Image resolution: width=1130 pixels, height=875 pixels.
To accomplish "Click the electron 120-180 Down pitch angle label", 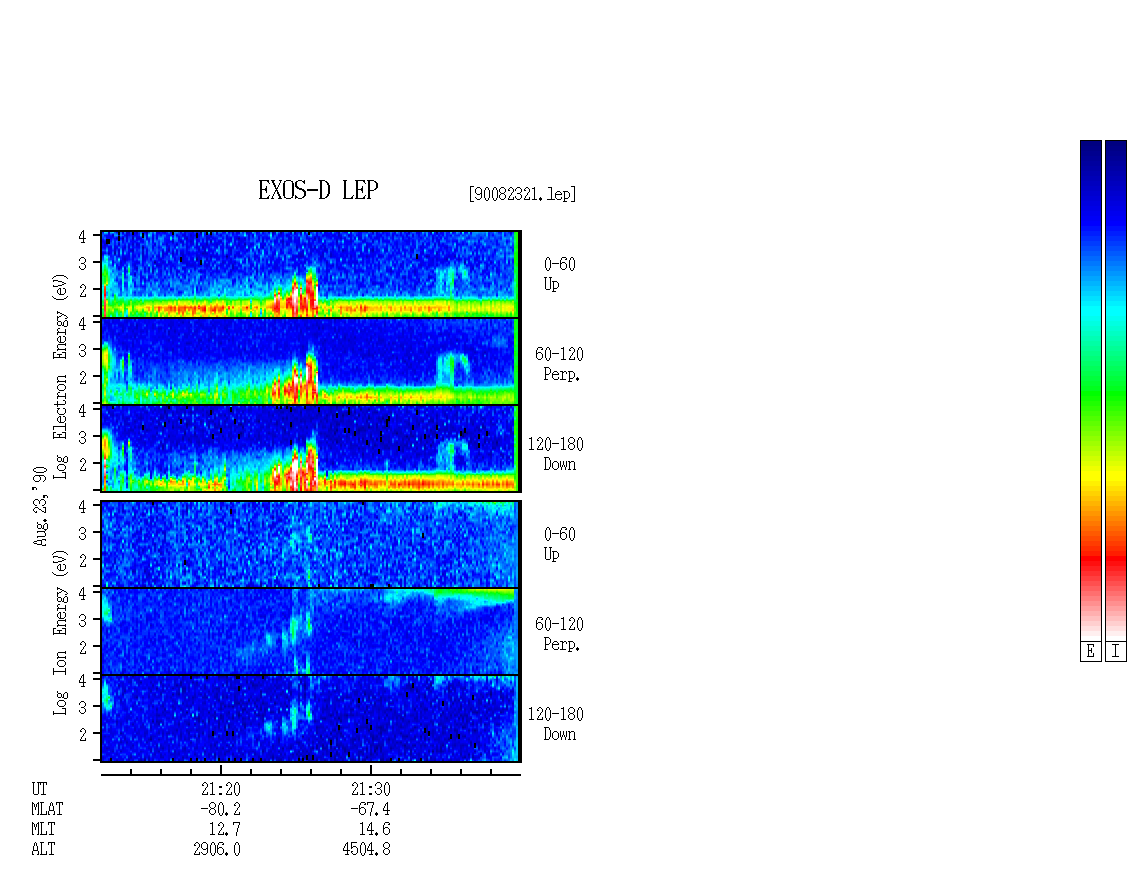I will point(556,454).
